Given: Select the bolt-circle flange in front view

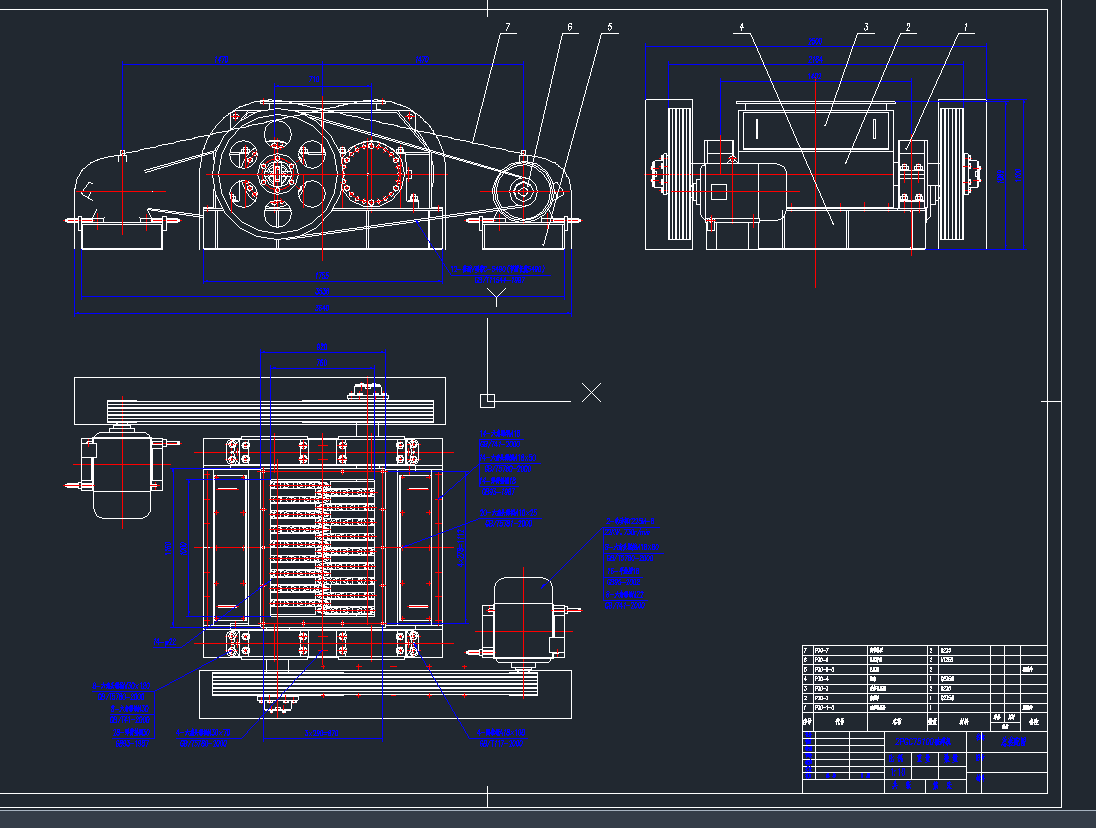Looking at the screenshot, I should click(372, 175).
